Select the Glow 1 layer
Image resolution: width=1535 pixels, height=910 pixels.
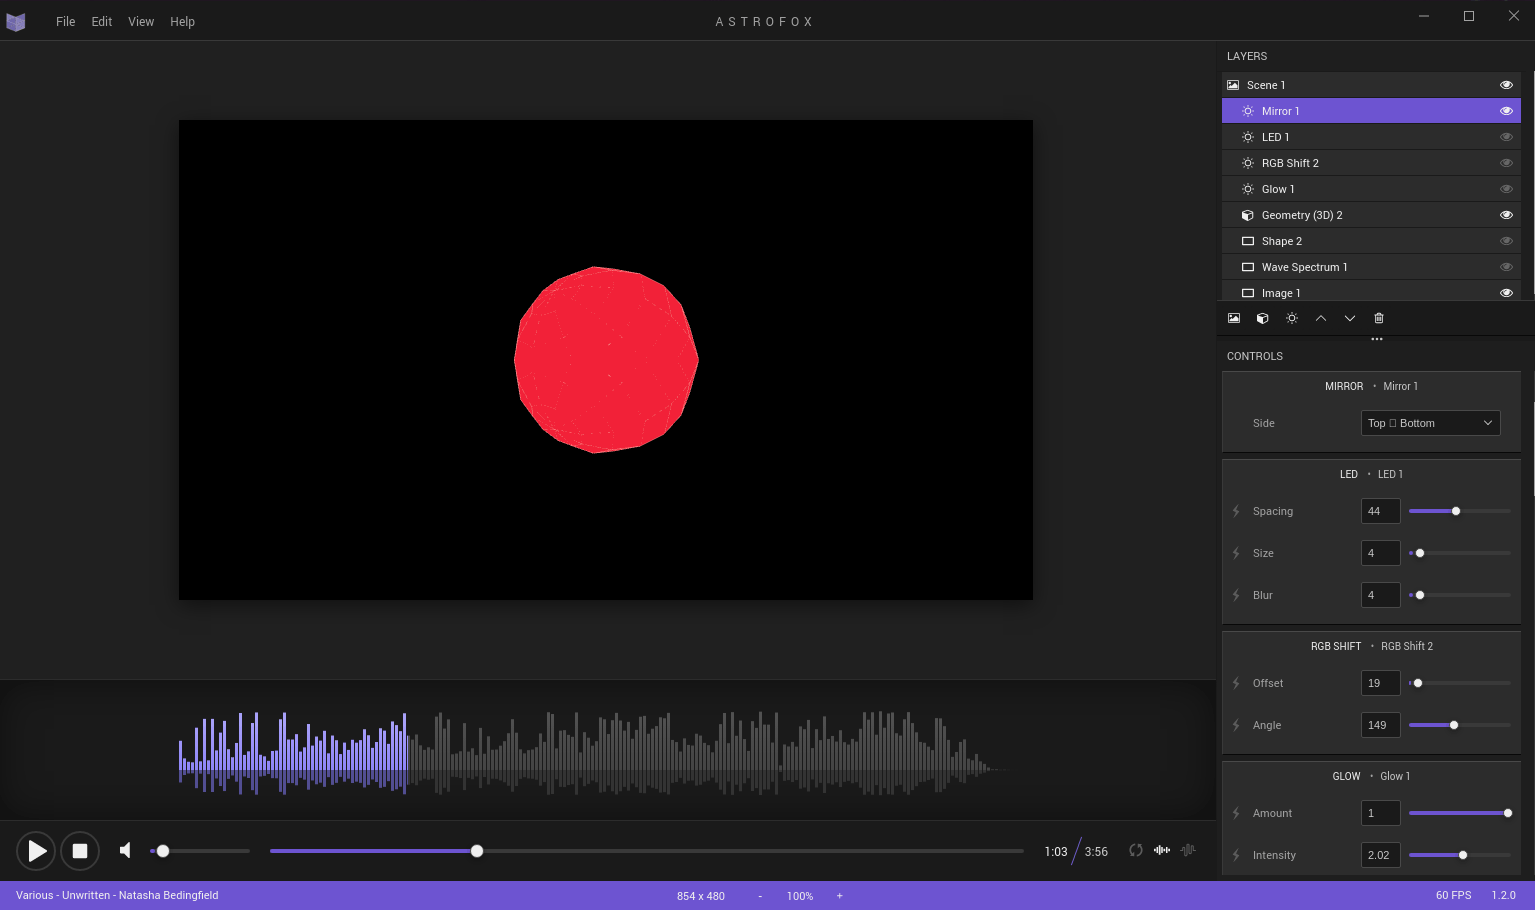[x=1371, y=189]
